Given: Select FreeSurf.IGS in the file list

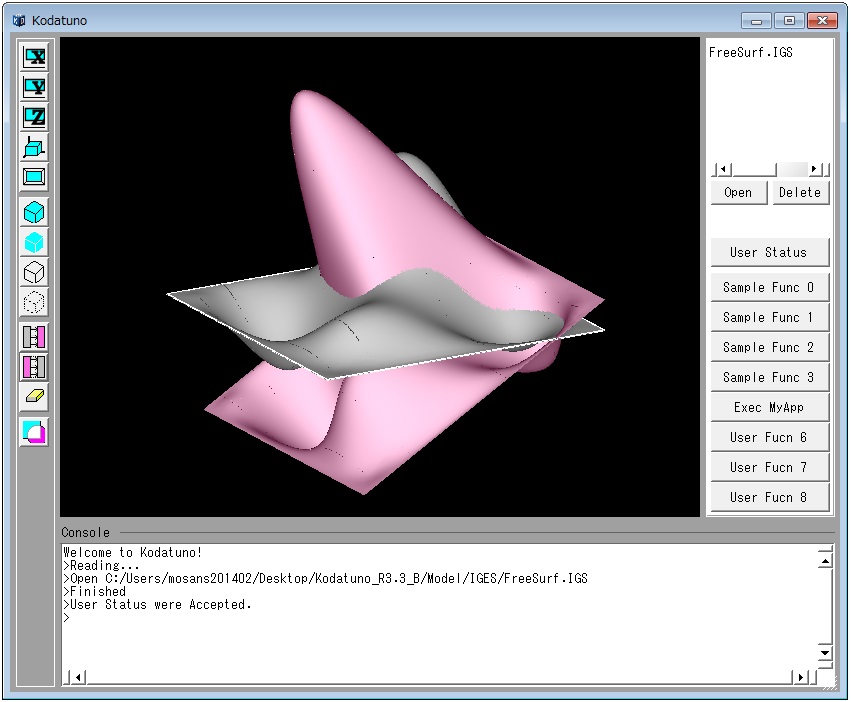Looking at the screenshot, I should (x=750, y=53).
